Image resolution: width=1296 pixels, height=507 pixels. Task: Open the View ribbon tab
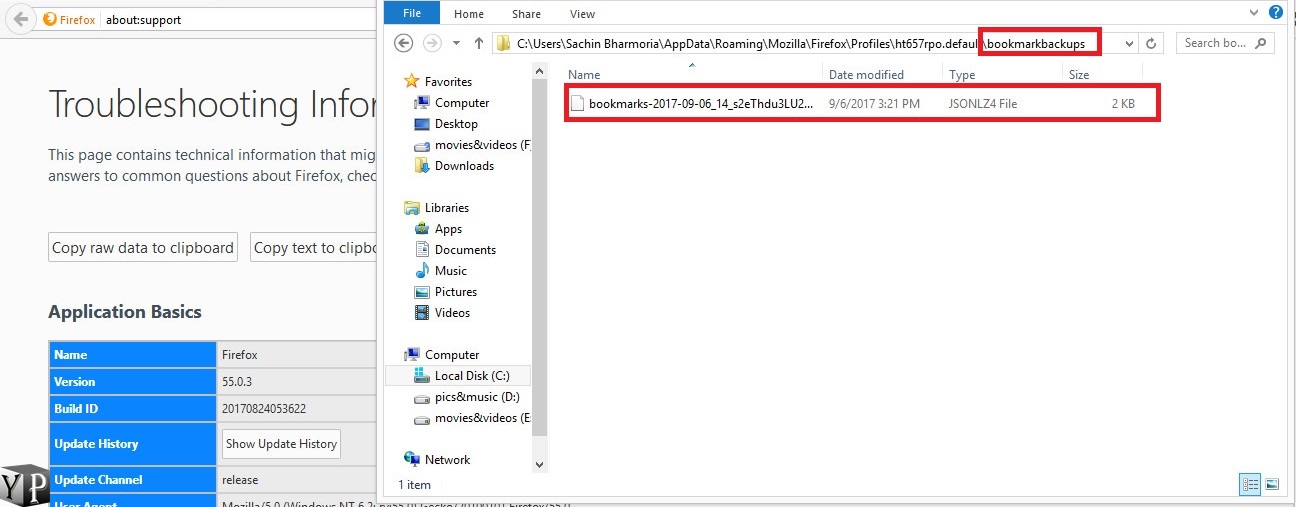pos(582,14)
